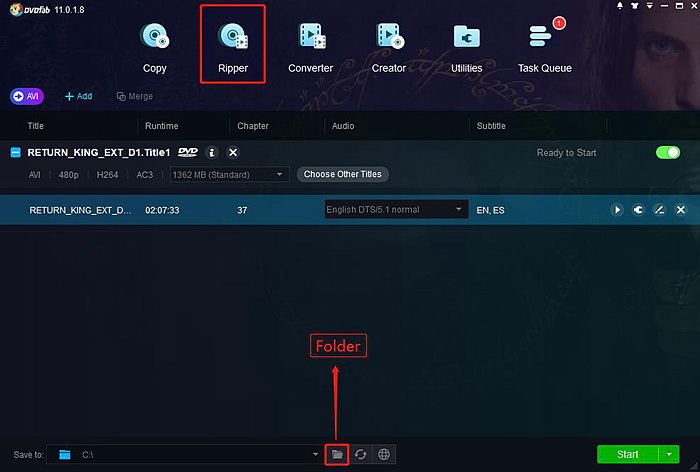700x472 pixels.
Task: Start the ripping task
Action: click(627, 455)
